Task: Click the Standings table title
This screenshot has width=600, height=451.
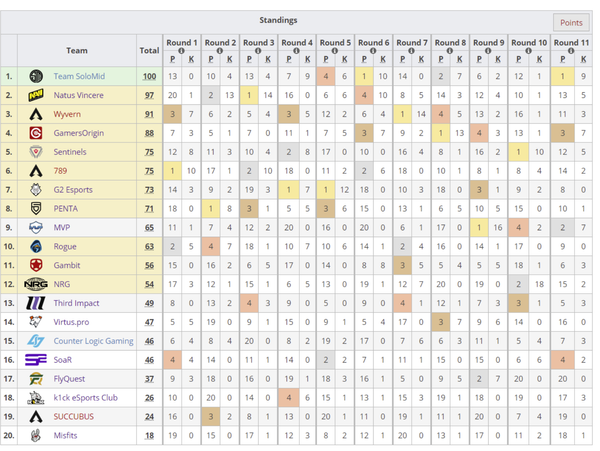Action: click(278, 20)
